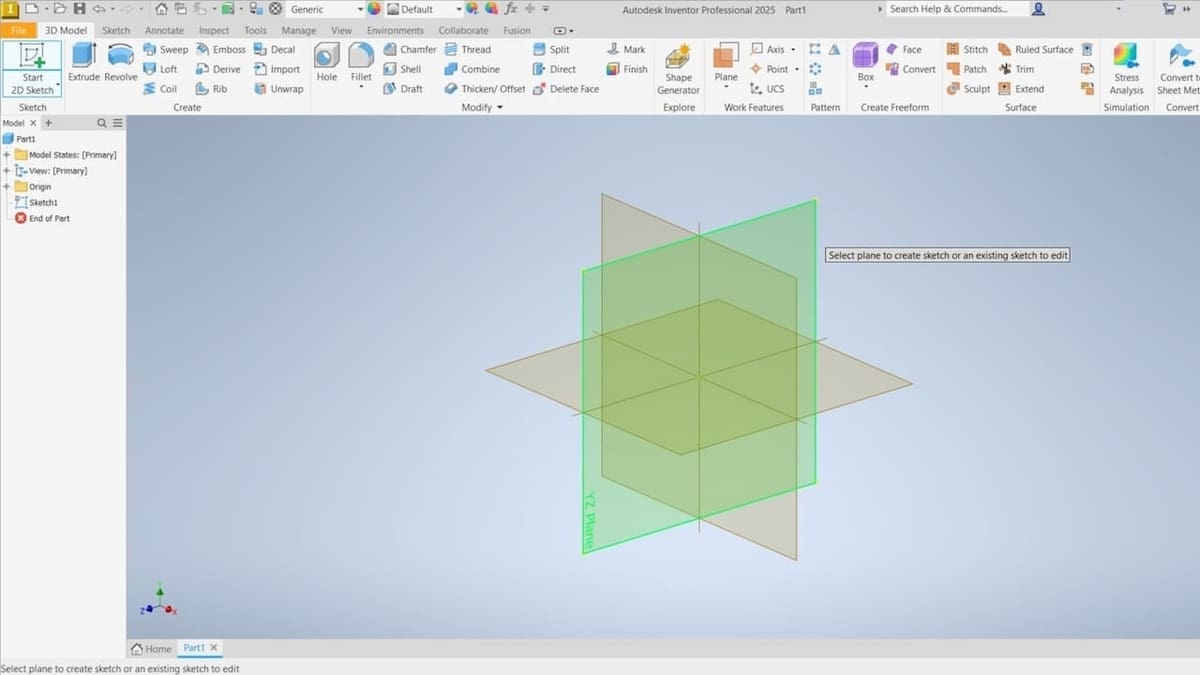The image size is (1200, 675).
Task: Launch Stress Analysis
Action: click(x=1126, y=69)
